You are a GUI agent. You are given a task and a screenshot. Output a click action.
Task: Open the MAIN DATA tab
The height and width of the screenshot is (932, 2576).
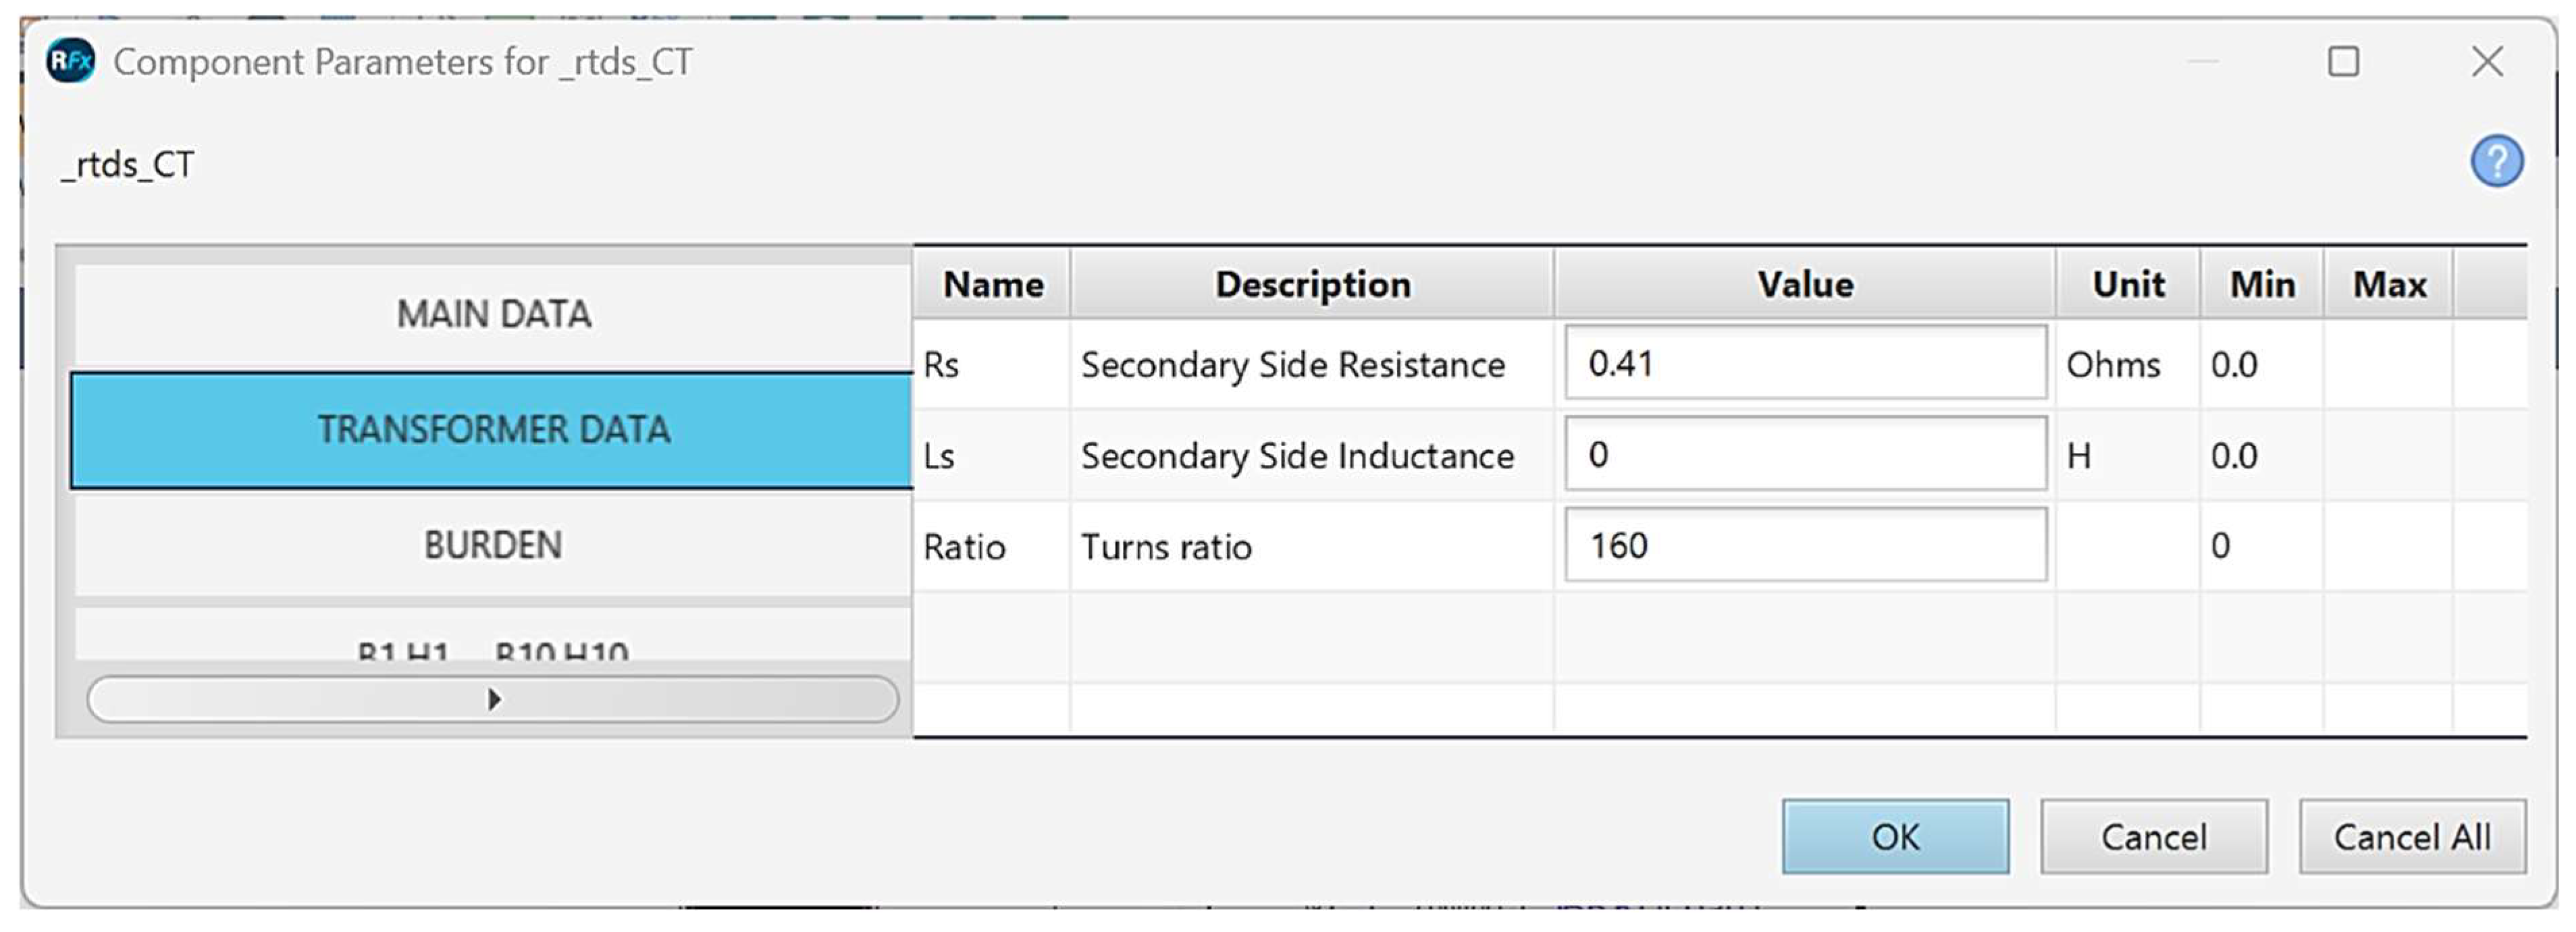tap(493, 314)
